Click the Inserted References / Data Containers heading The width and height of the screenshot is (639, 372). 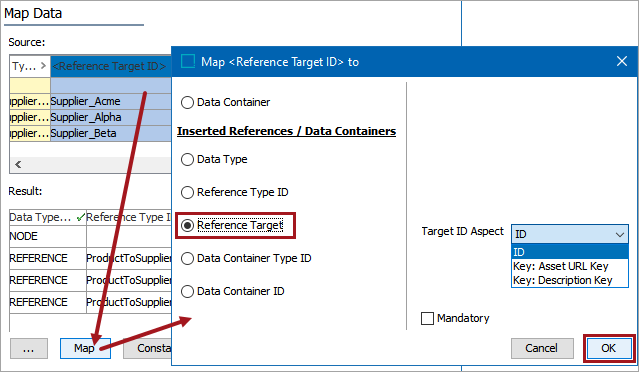coord(286,131)
